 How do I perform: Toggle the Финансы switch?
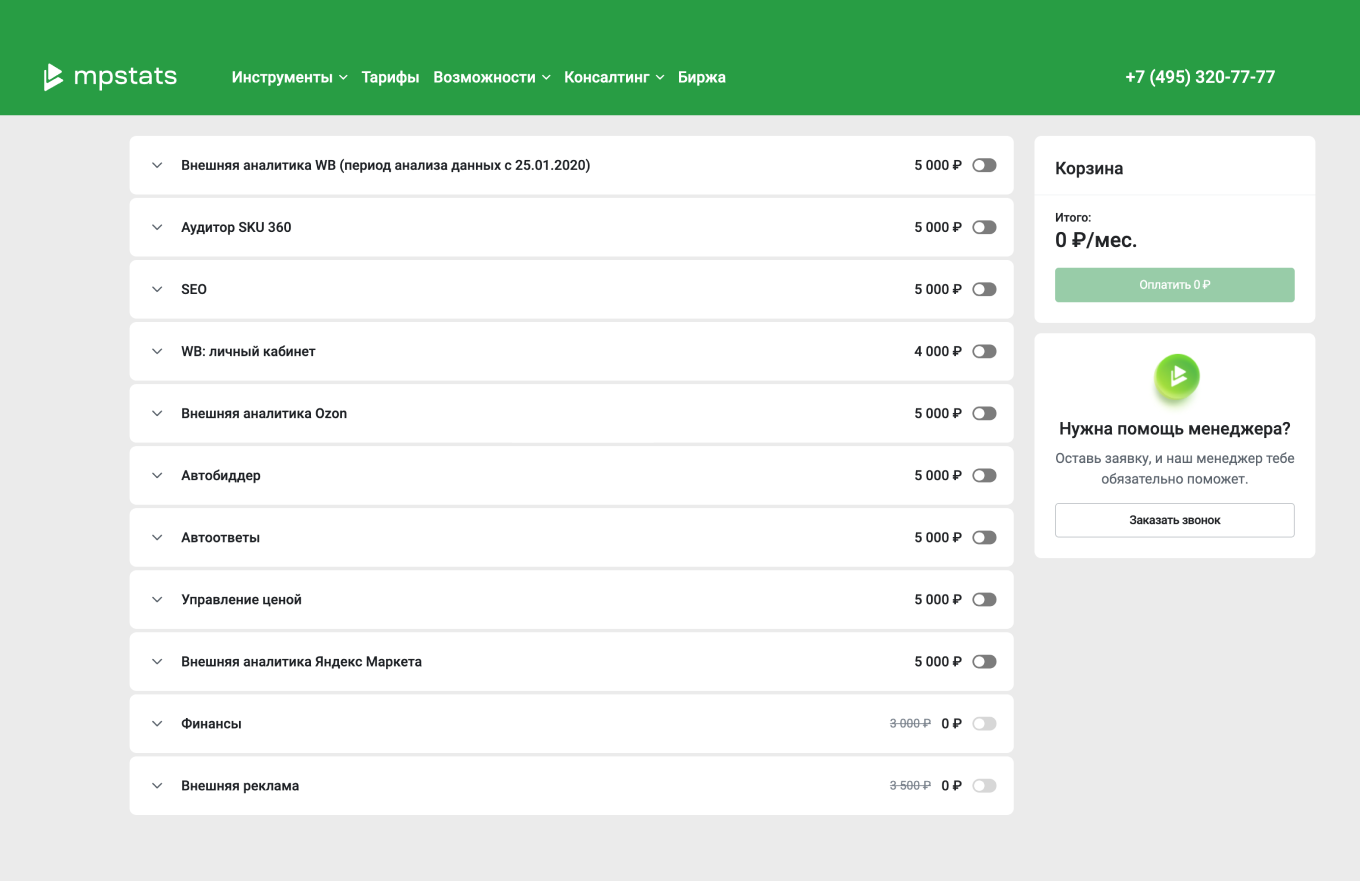pos(984,723)
